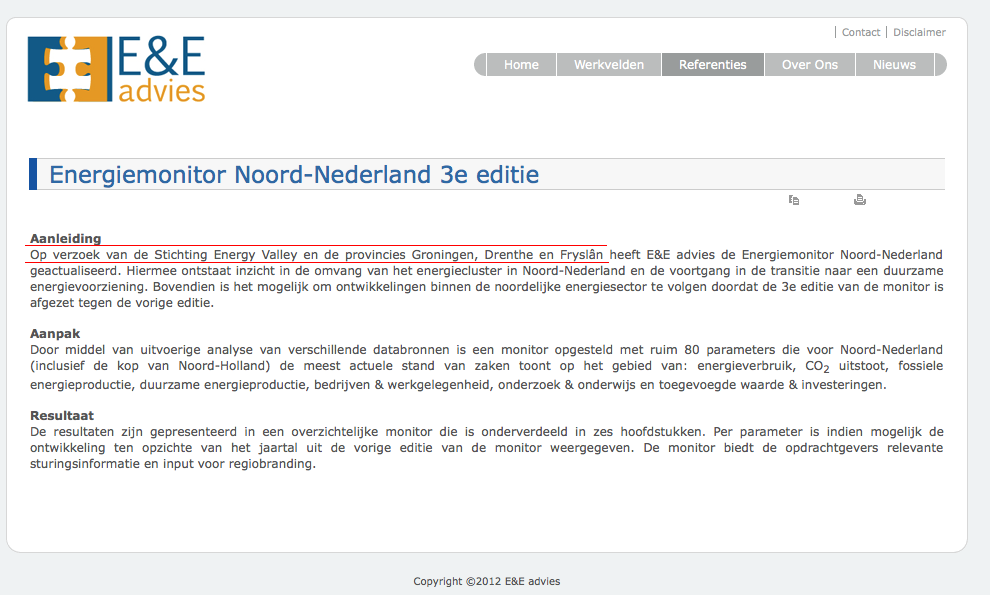The image size is (990, 595).
Task: Go to the Home menu item
Action: pos(521,65)
